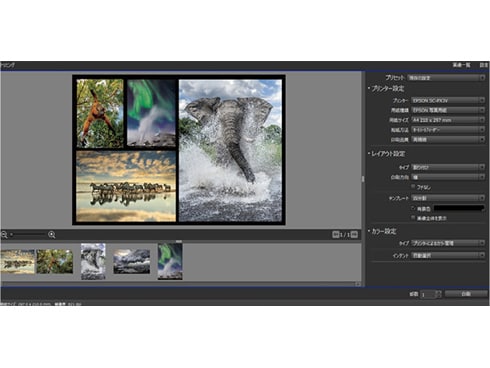Click the zoom out magnifier icon

pyautogui.click(x=4, y=235)
